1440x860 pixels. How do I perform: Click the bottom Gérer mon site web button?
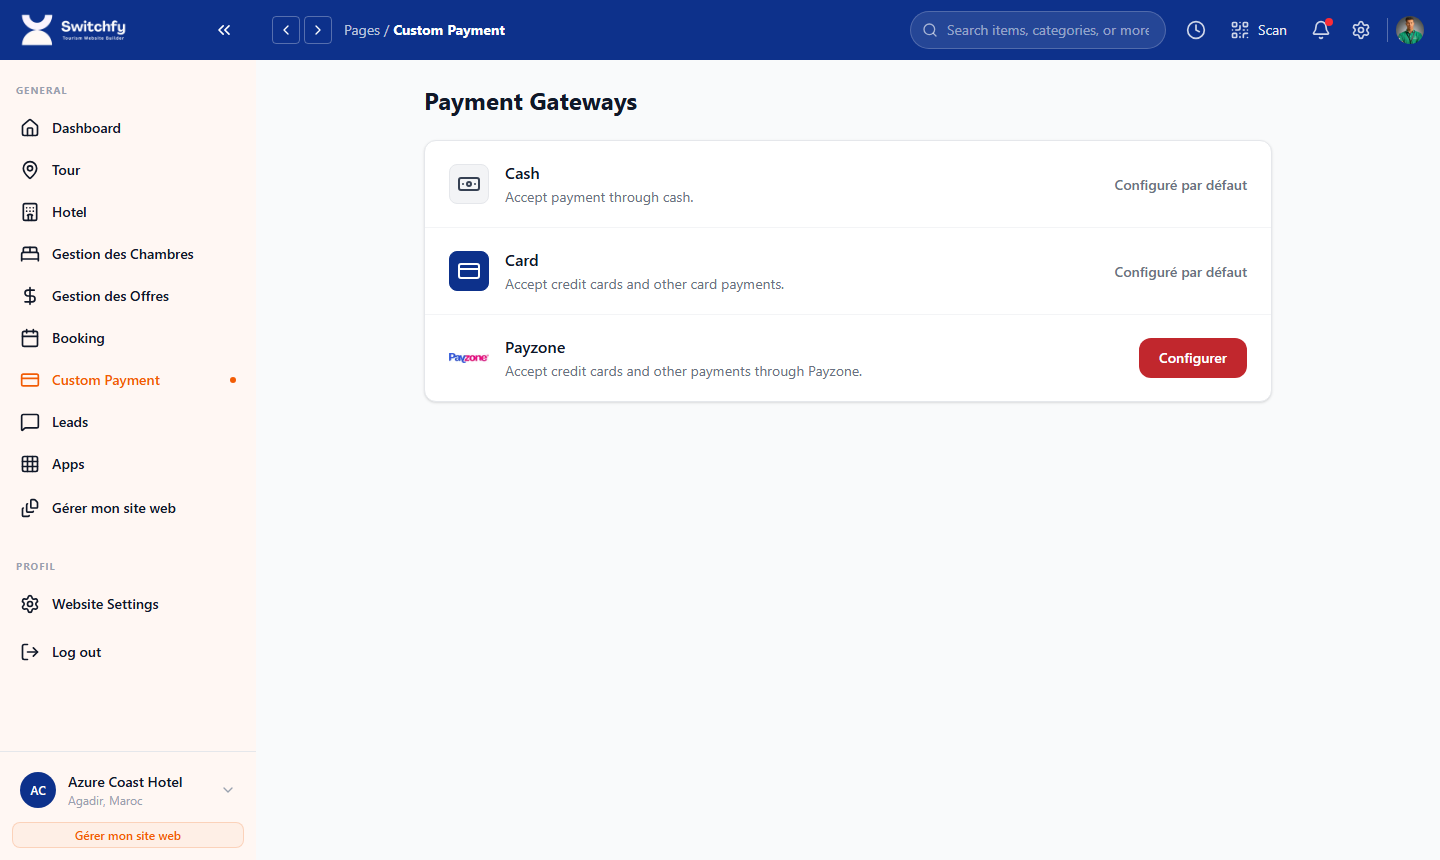click(128, 835)
